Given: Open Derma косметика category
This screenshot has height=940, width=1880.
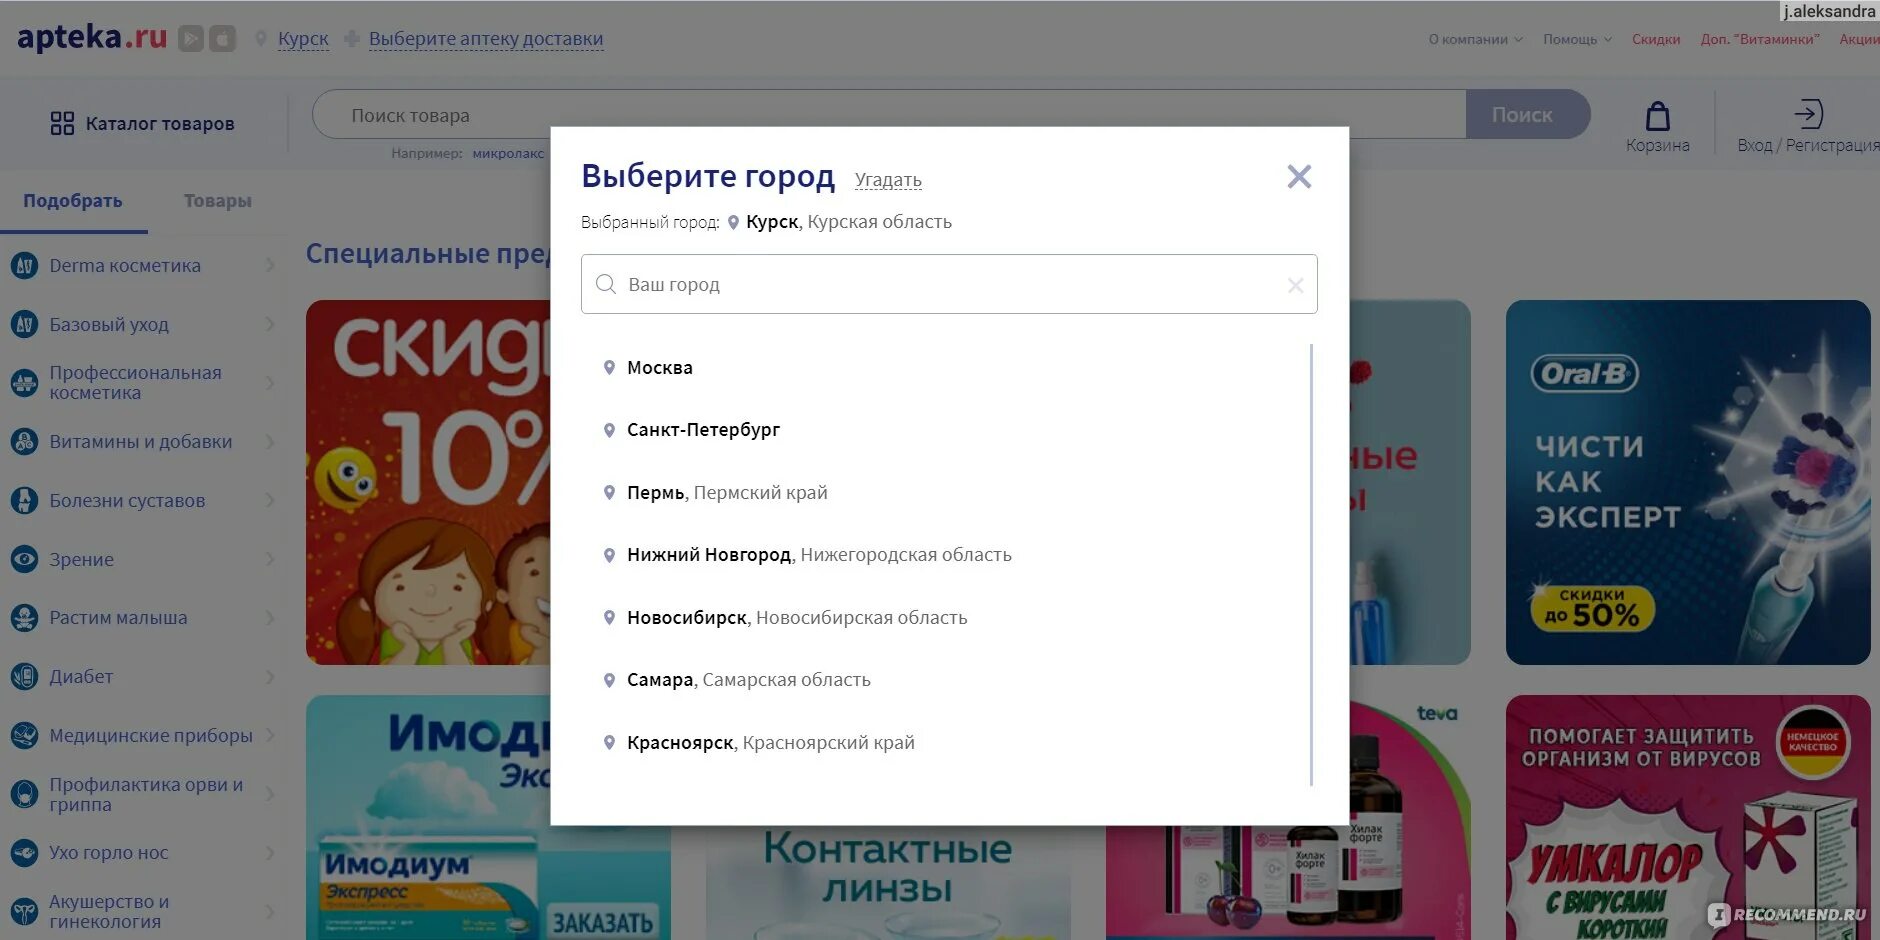Looking at the screenshot, I should pyautogui.click(x=125, y=266).
